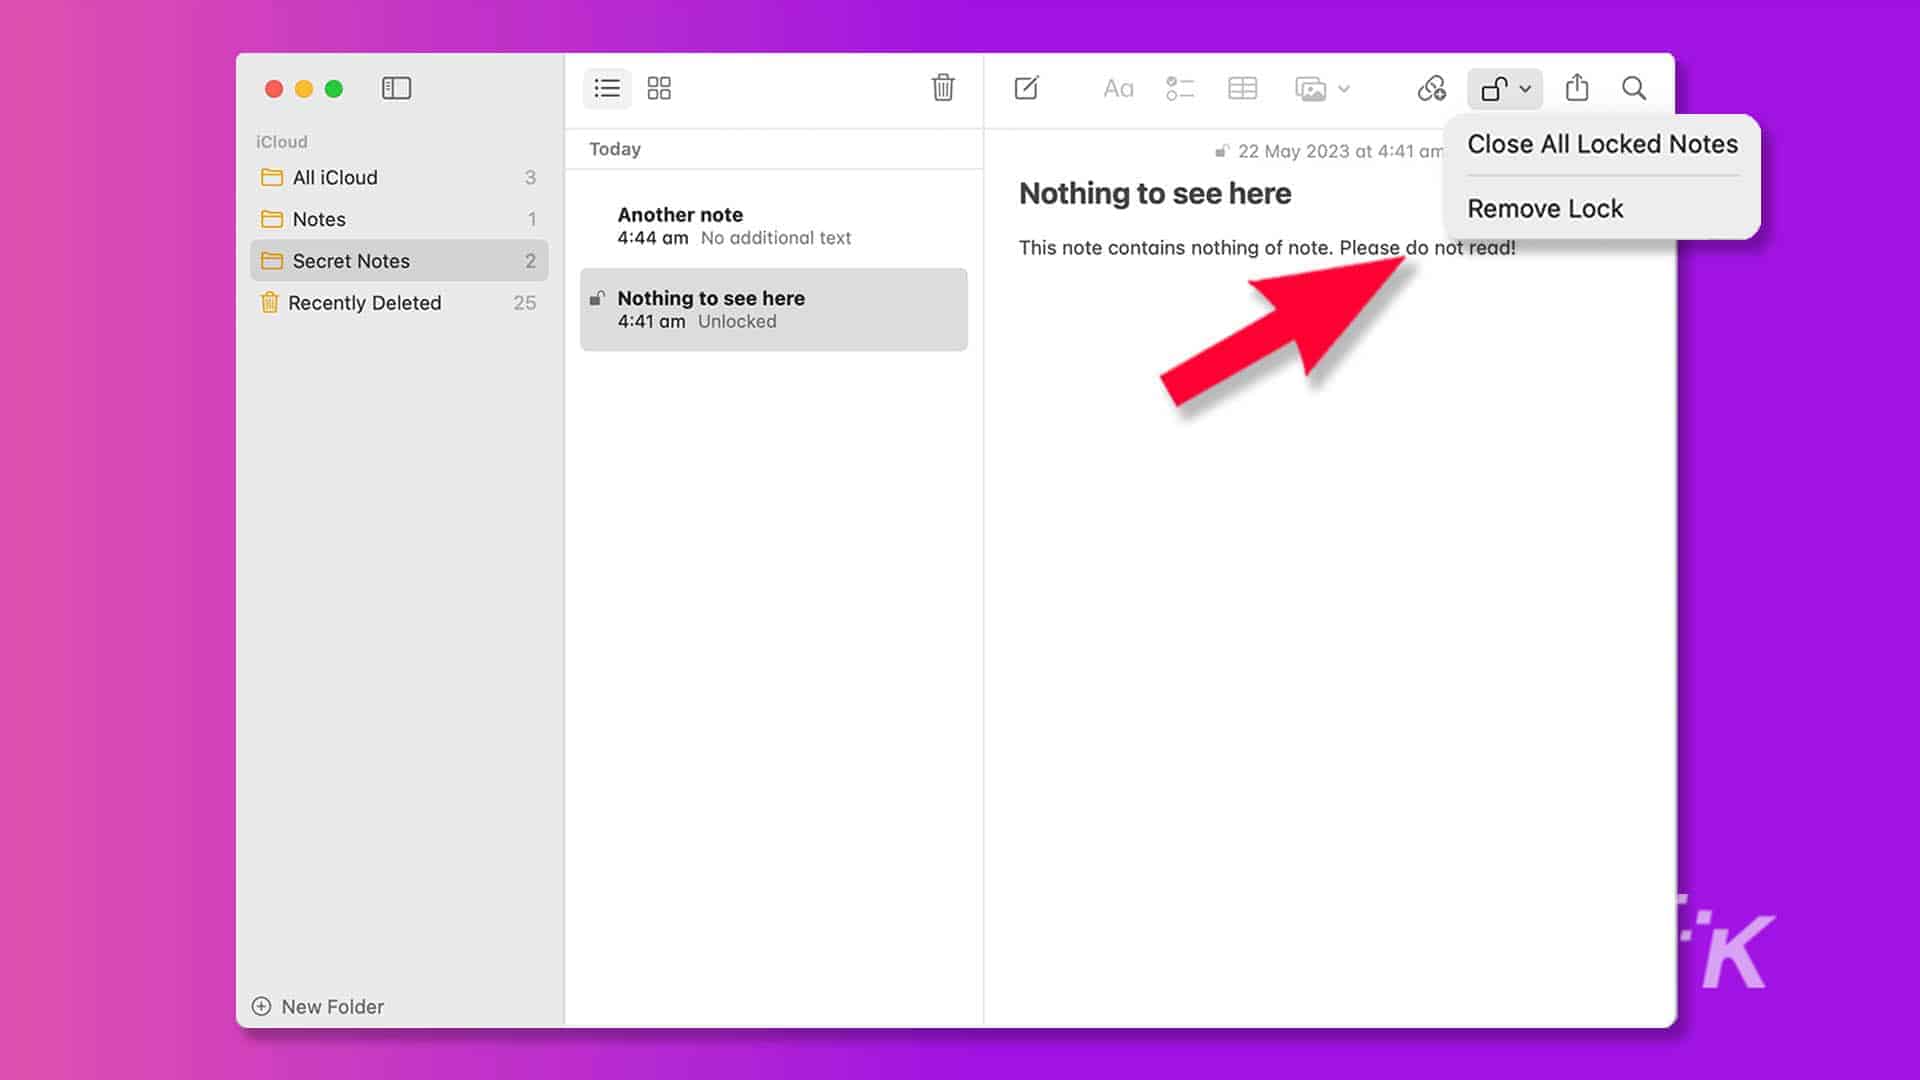This screenshot has height=1080, width=1920.
Task: Toggle the note lock icon
Action: (x=1494, y=88)
